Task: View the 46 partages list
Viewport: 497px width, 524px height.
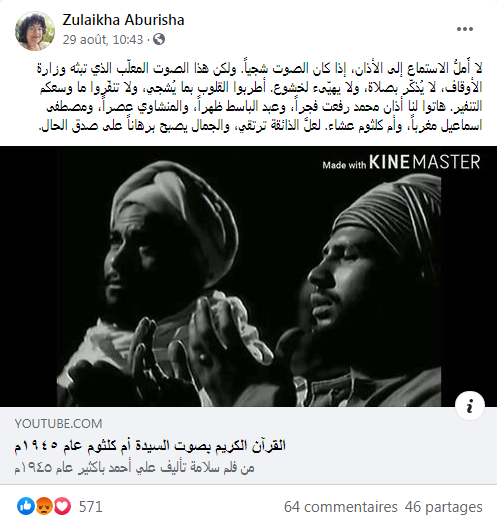Action: coord(444,507)
